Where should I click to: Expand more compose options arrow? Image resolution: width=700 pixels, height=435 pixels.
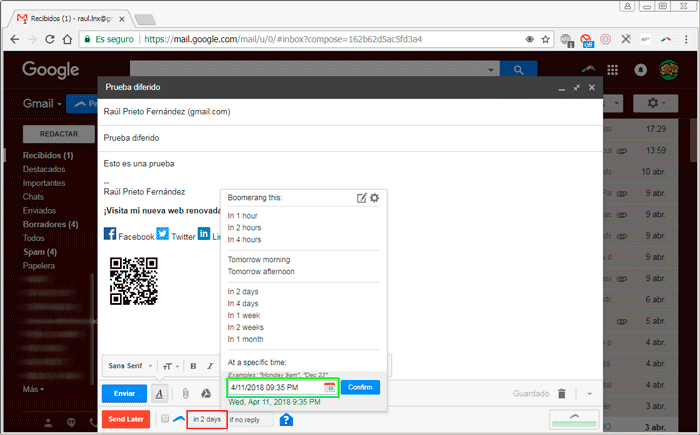coord(590,394)
